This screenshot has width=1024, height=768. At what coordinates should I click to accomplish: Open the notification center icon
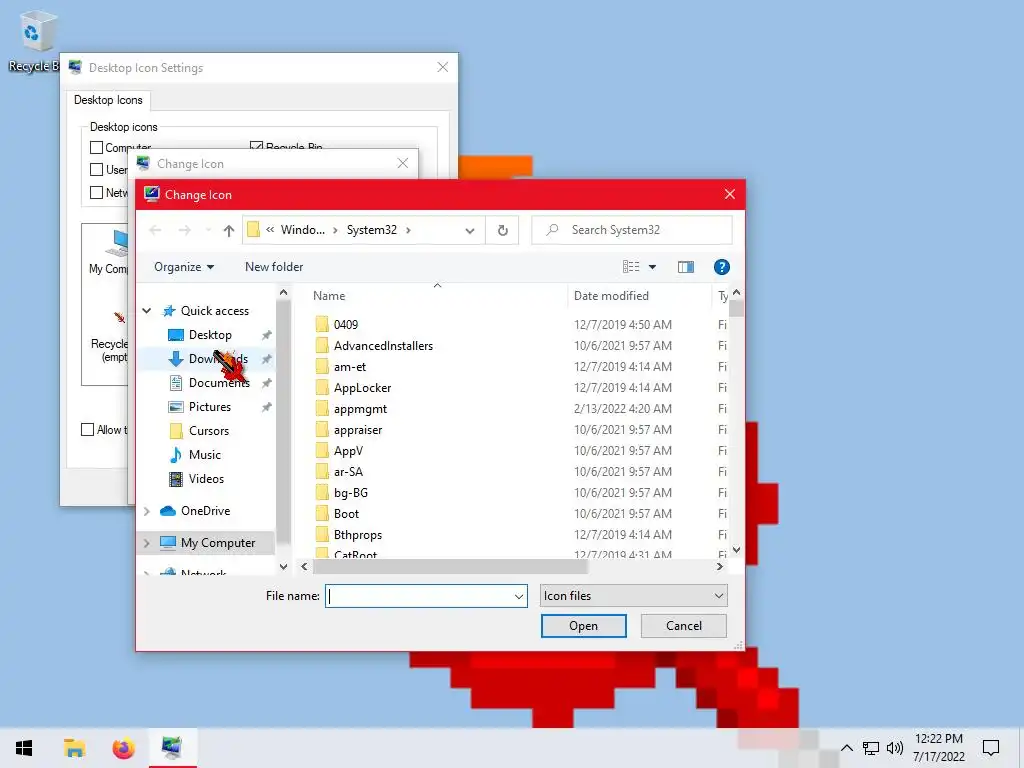(991, 748)
